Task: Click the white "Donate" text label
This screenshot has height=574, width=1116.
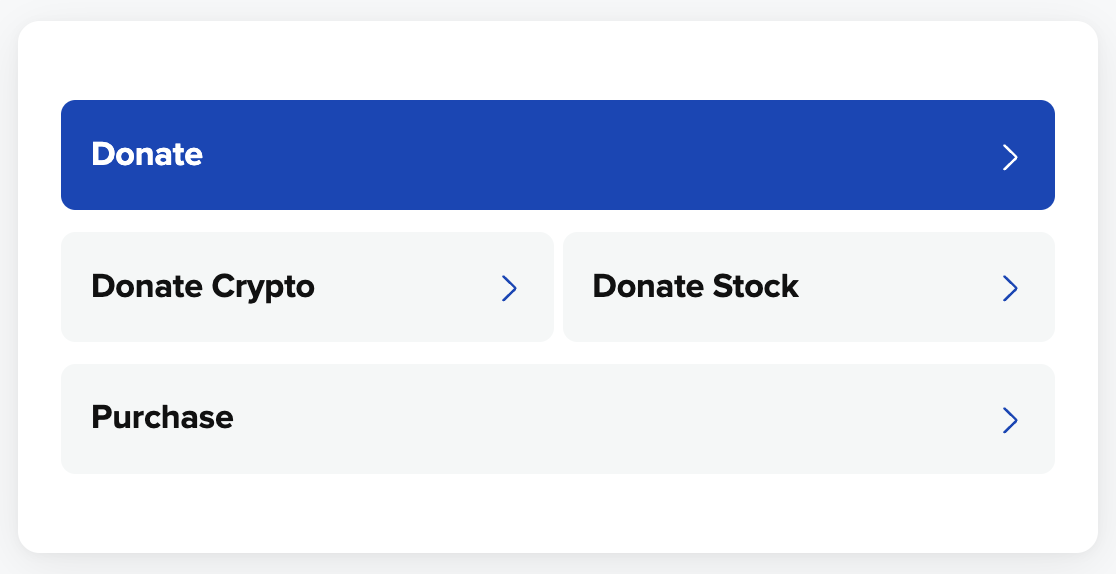Action: coord(147,155)
